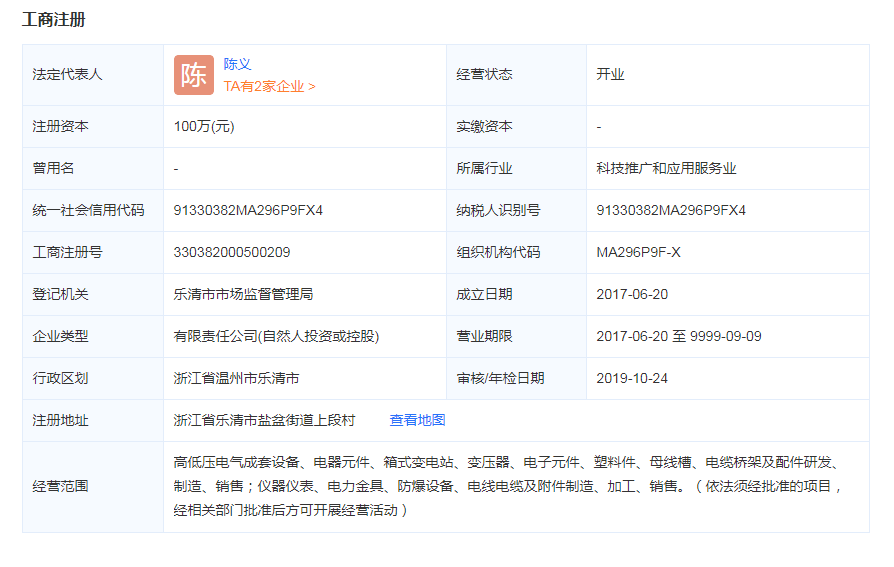Image resolution: width=894 pixels, height=567 pixels.
Task: Select the establishment date 2017-06-20
Action: coord(632,294)
